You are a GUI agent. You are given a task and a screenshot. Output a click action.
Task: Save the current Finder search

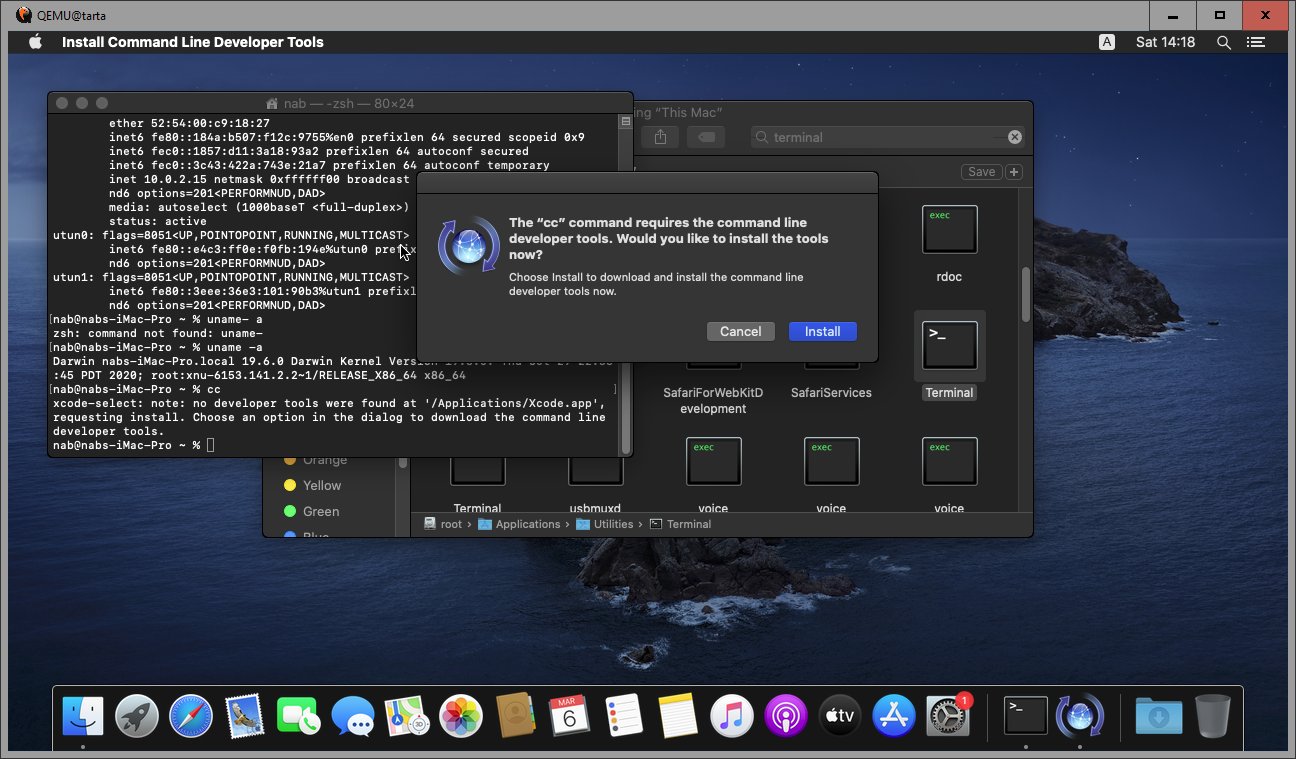click(x=981, y=172)
